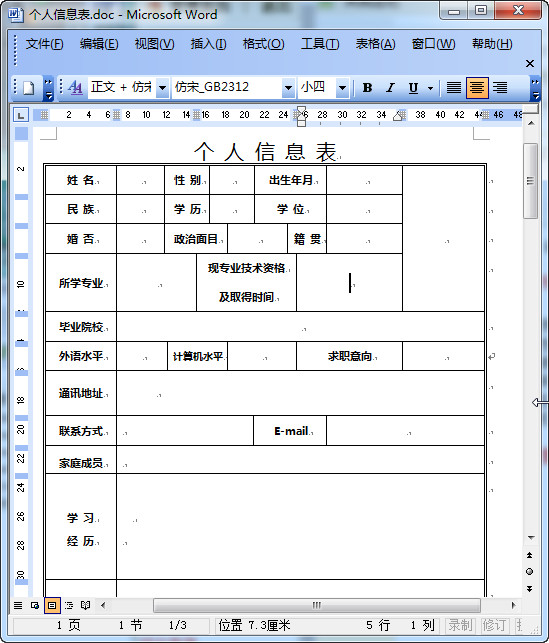Expand the font size dropdown 小四
549x643 pixels.
click(342, 88)
